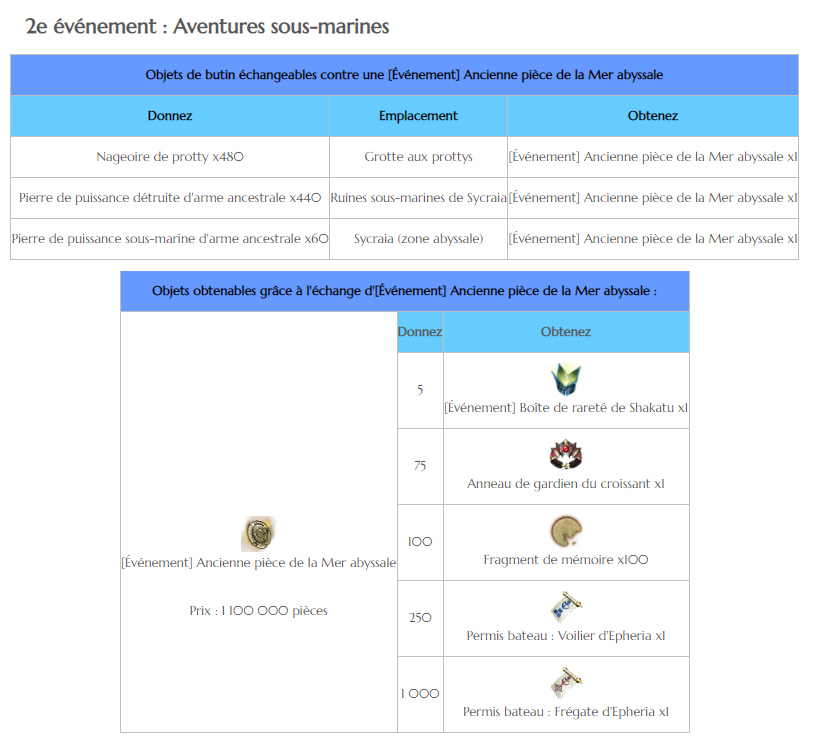815x742 pixels.
Task: Select the Epheria sailboat license scroll icon
Action: 566,606
